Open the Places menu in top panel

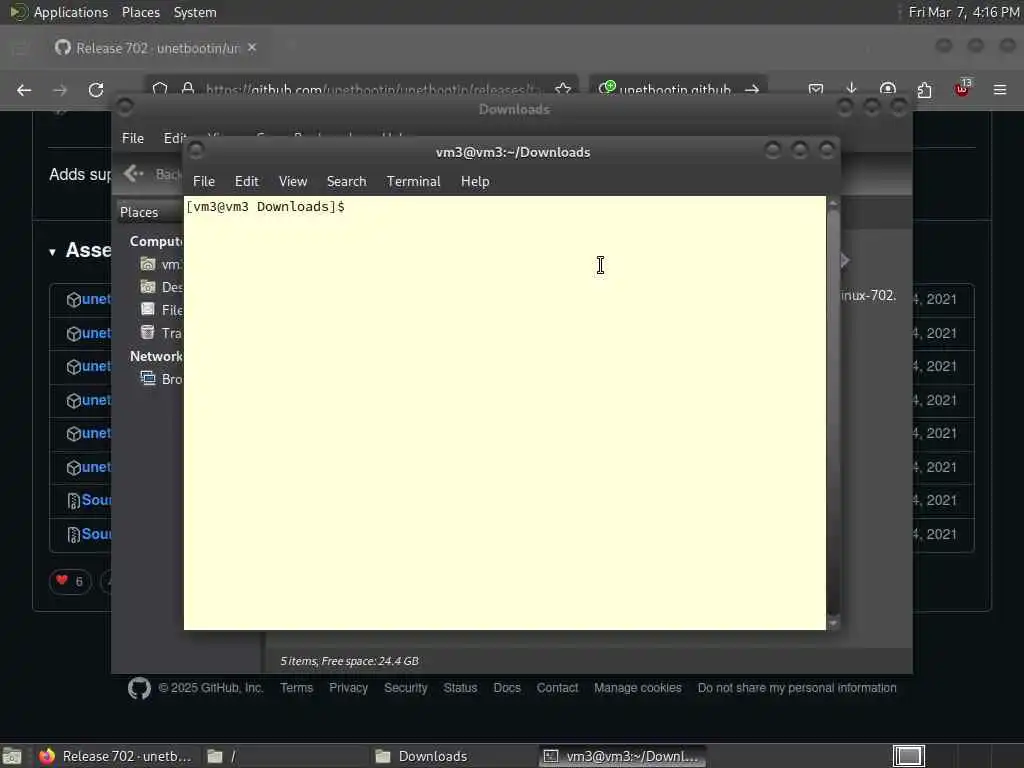click(140, 12)
